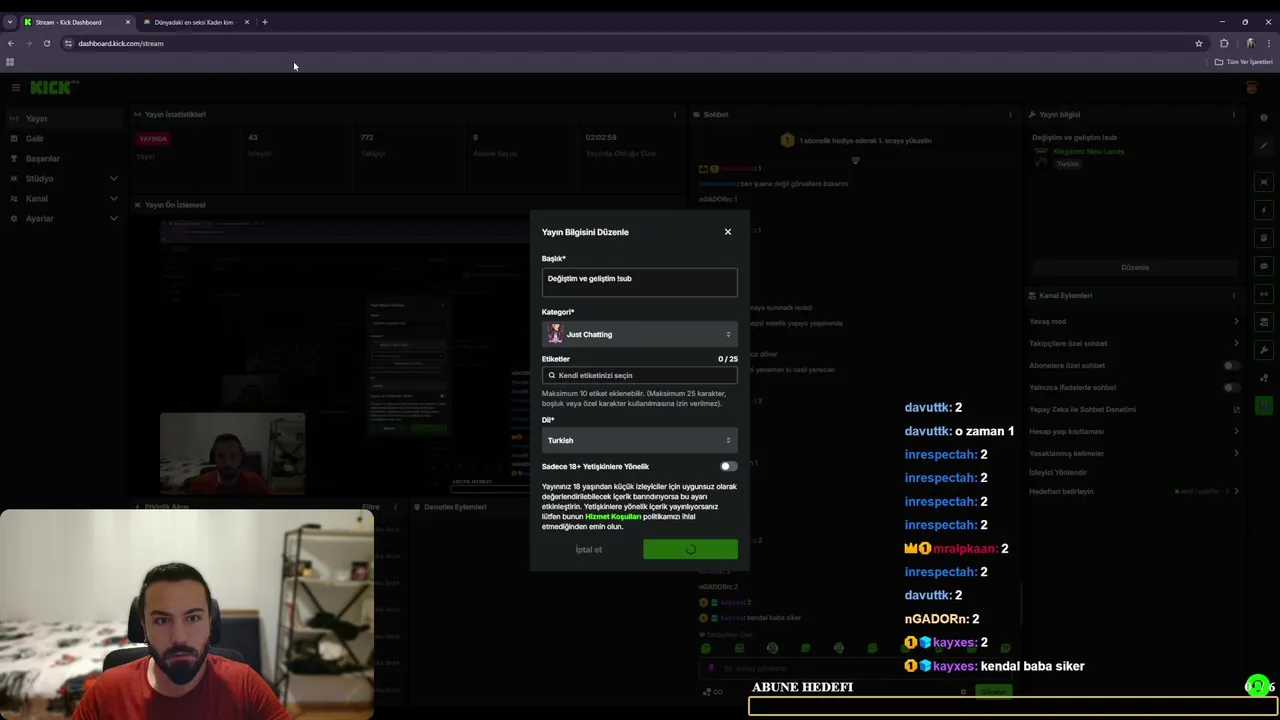Expand the Kanal sidebar section

pos(64,198)
